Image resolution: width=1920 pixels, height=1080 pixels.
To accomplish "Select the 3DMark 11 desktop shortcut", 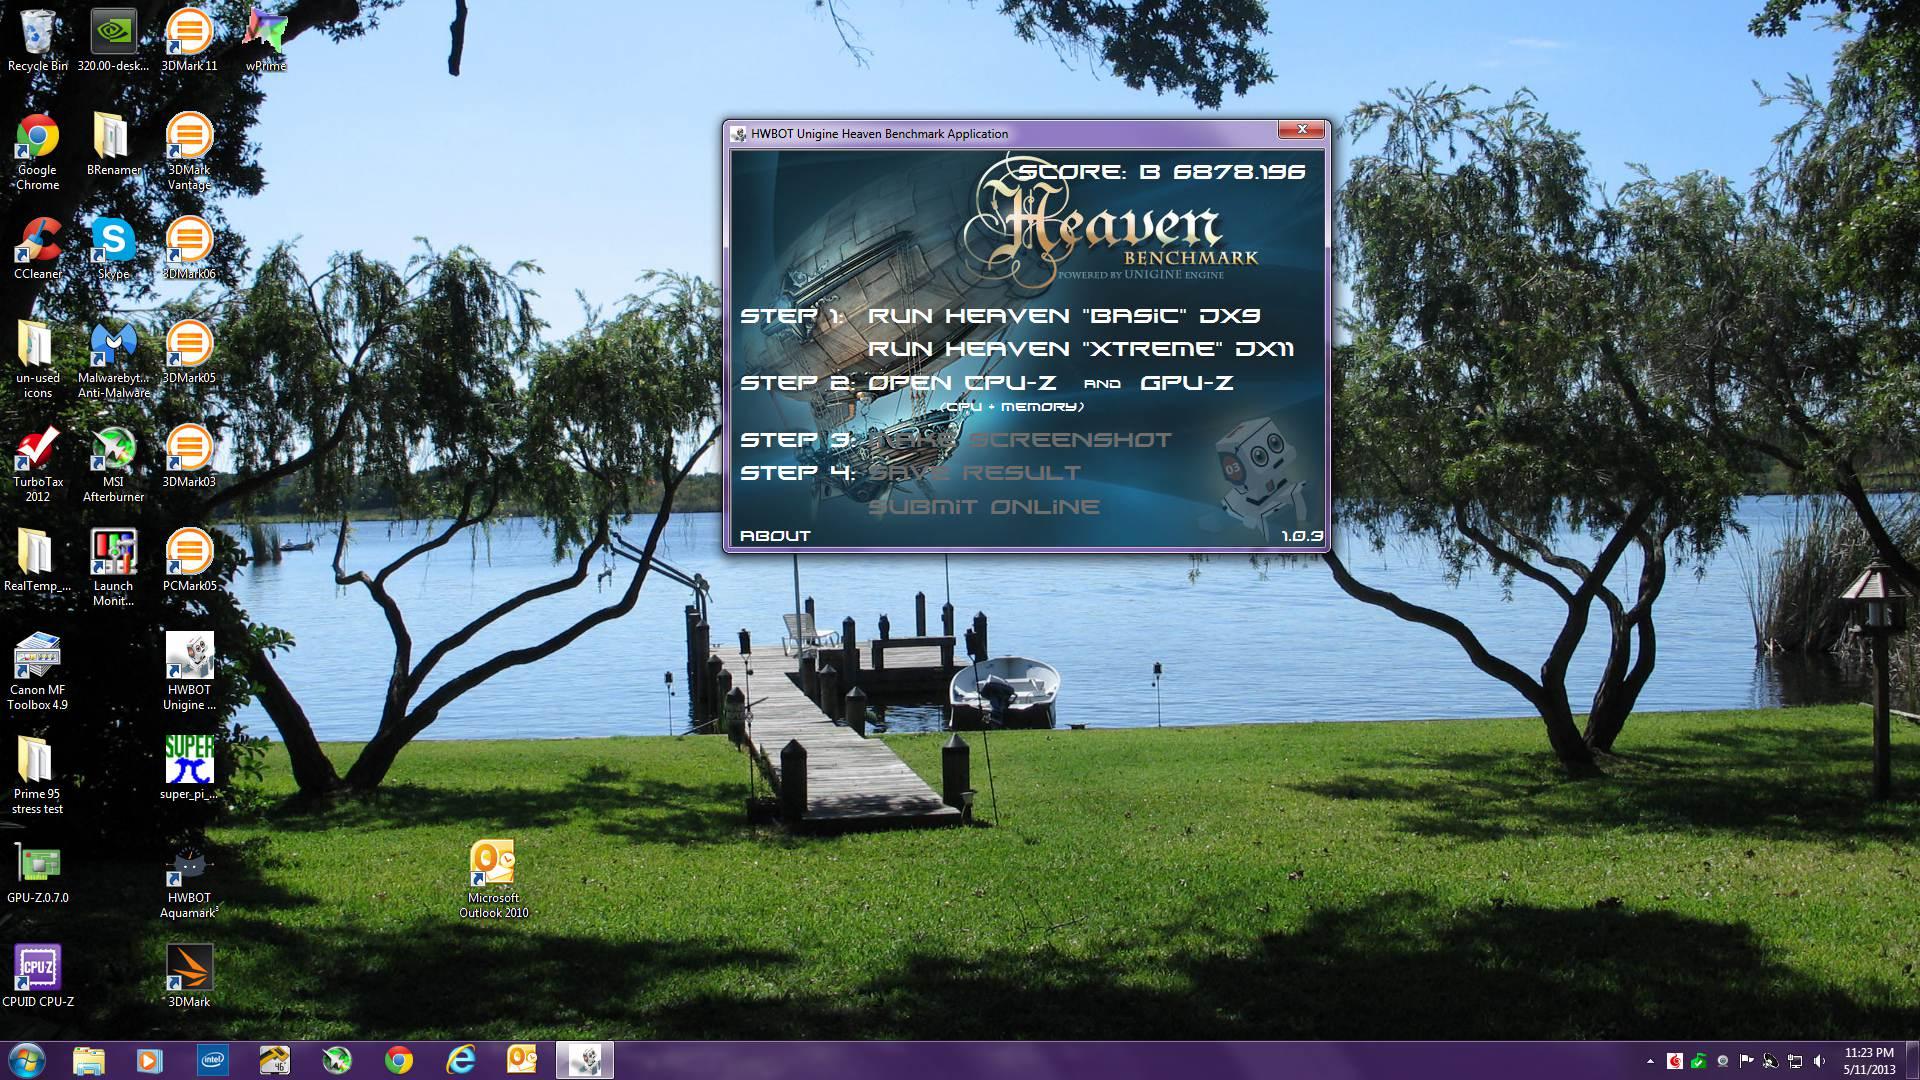I will [189, 41].
